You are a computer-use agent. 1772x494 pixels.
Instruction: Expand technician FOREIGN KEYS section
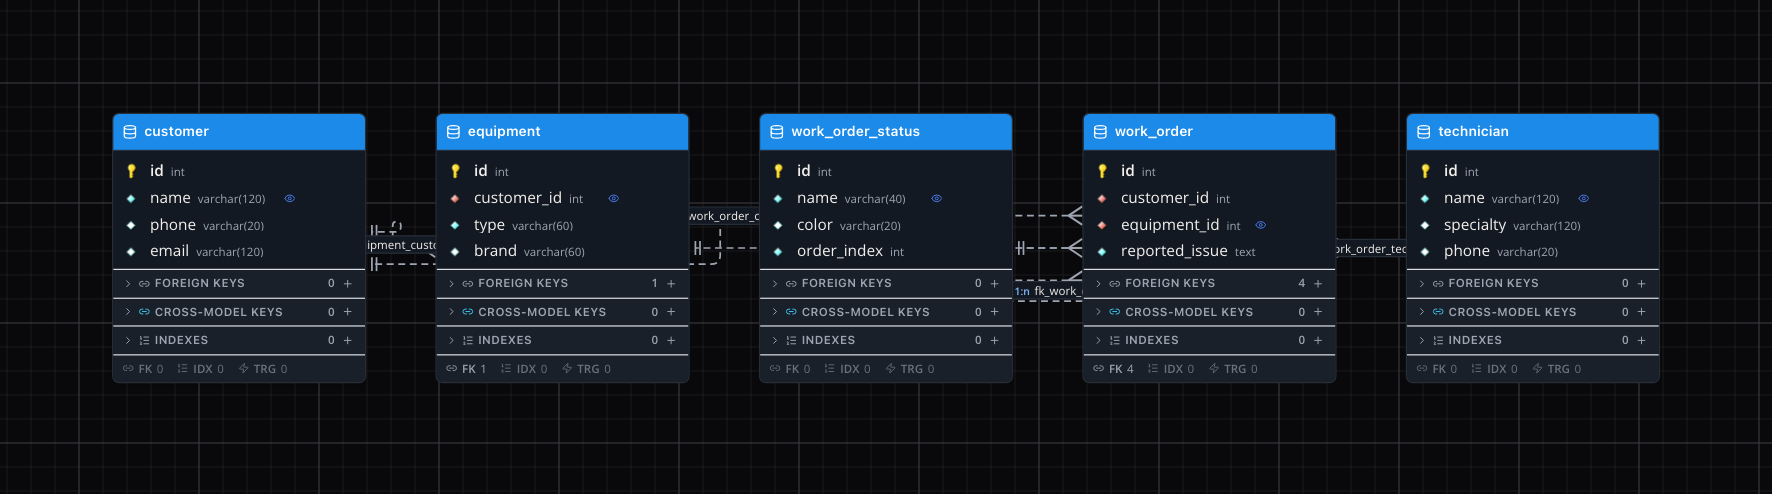point(1422,284)
